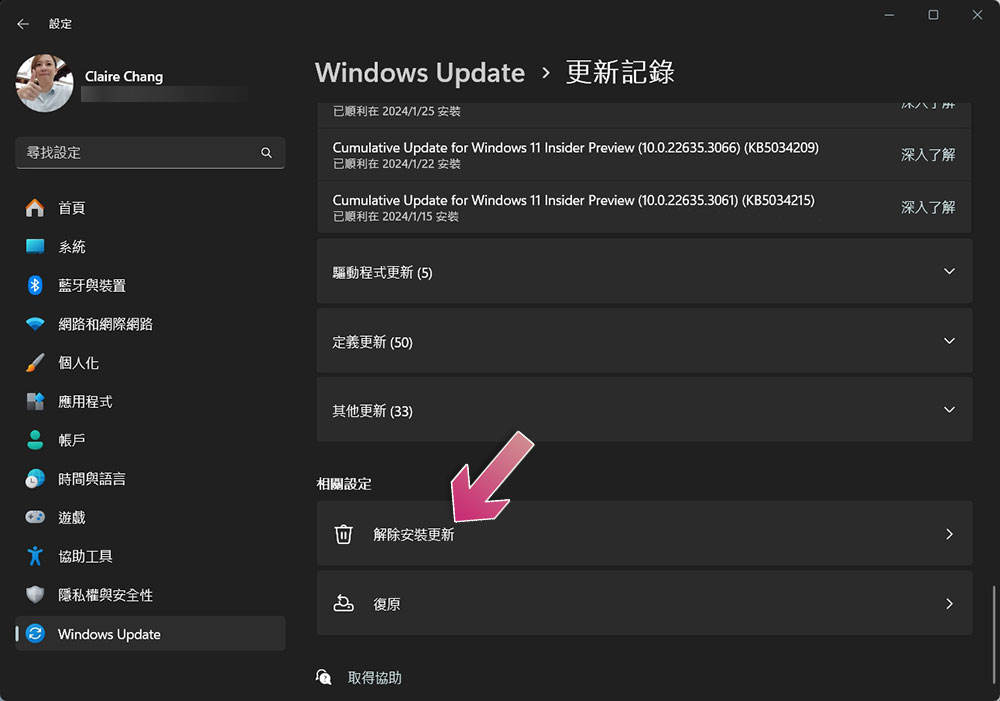Click the search magnifier icon in 尋找設定
This screenshot has height=701, width=1000.
(x=266, y=153)
